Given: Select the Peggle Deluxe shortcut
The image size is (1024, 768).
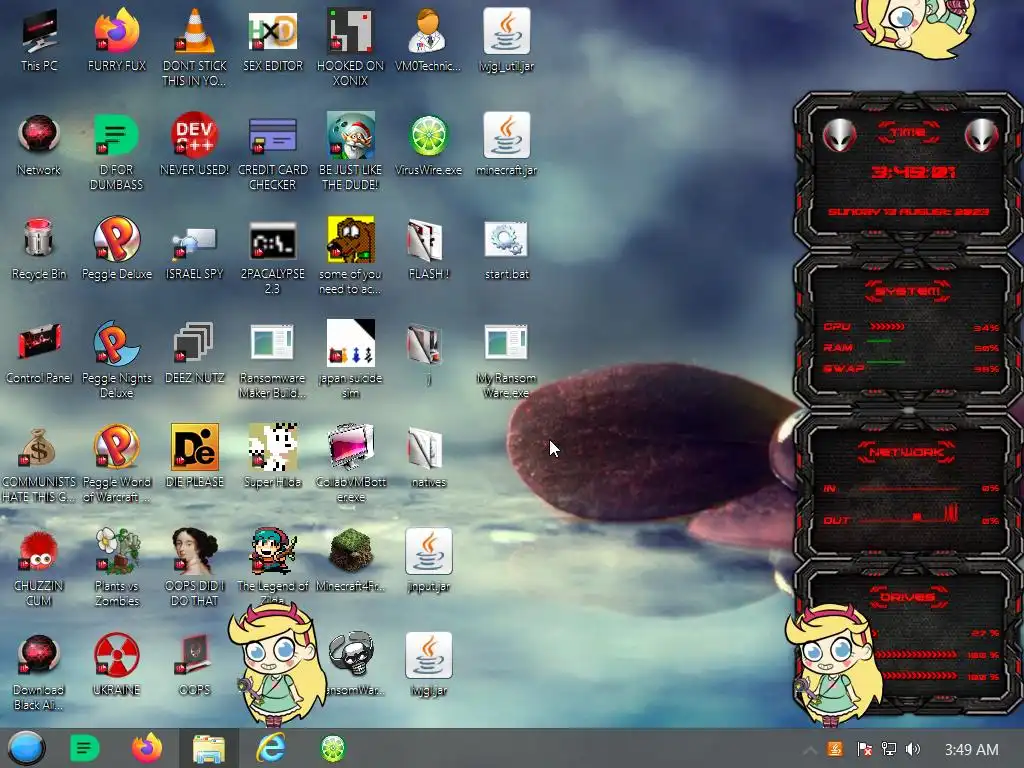Looking at the screenshot, I should click(x=116, y=238).
